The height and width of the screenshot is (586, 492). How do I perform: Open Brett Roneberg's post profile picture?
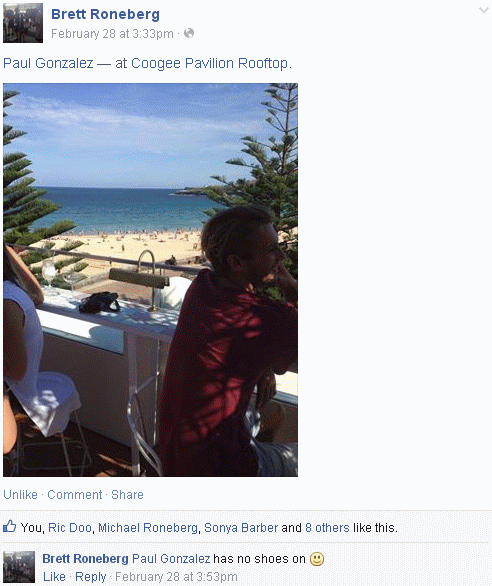(23, 23)
